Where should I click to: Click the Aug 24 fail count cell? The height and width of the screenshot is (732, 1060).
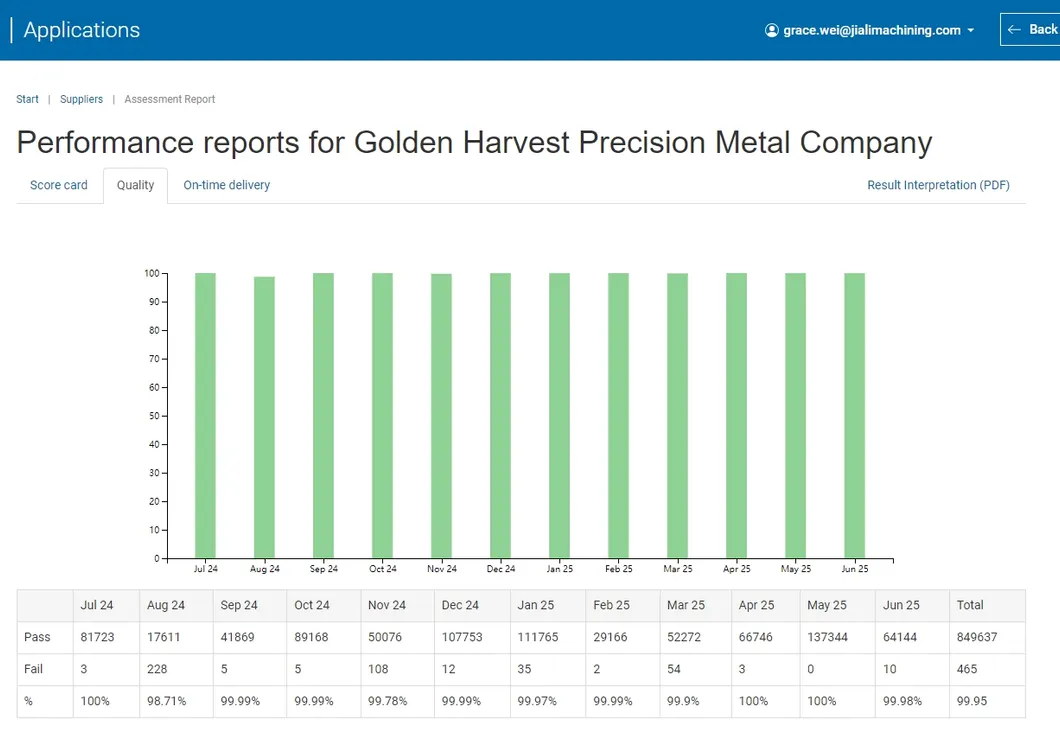158,669
